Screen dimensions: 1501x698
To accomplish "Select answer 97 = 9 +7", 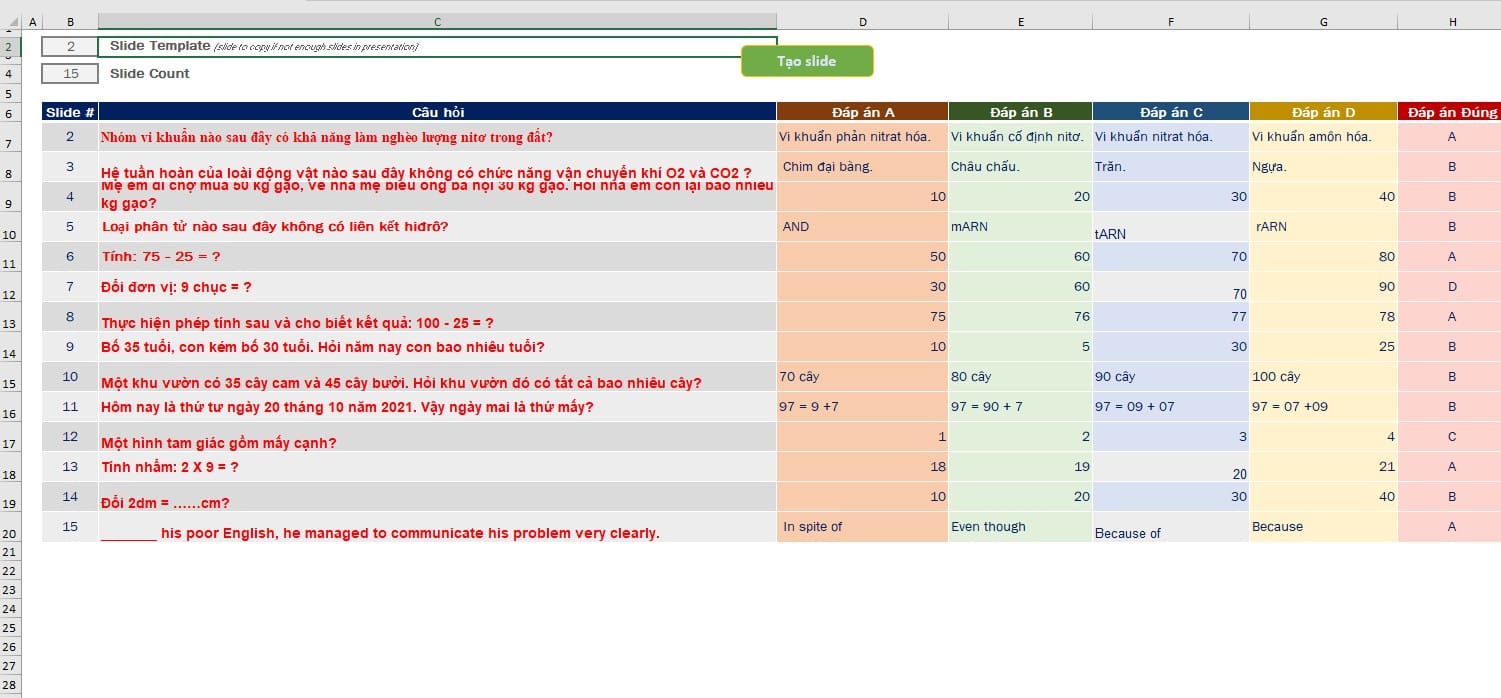I will pos(862,407).
